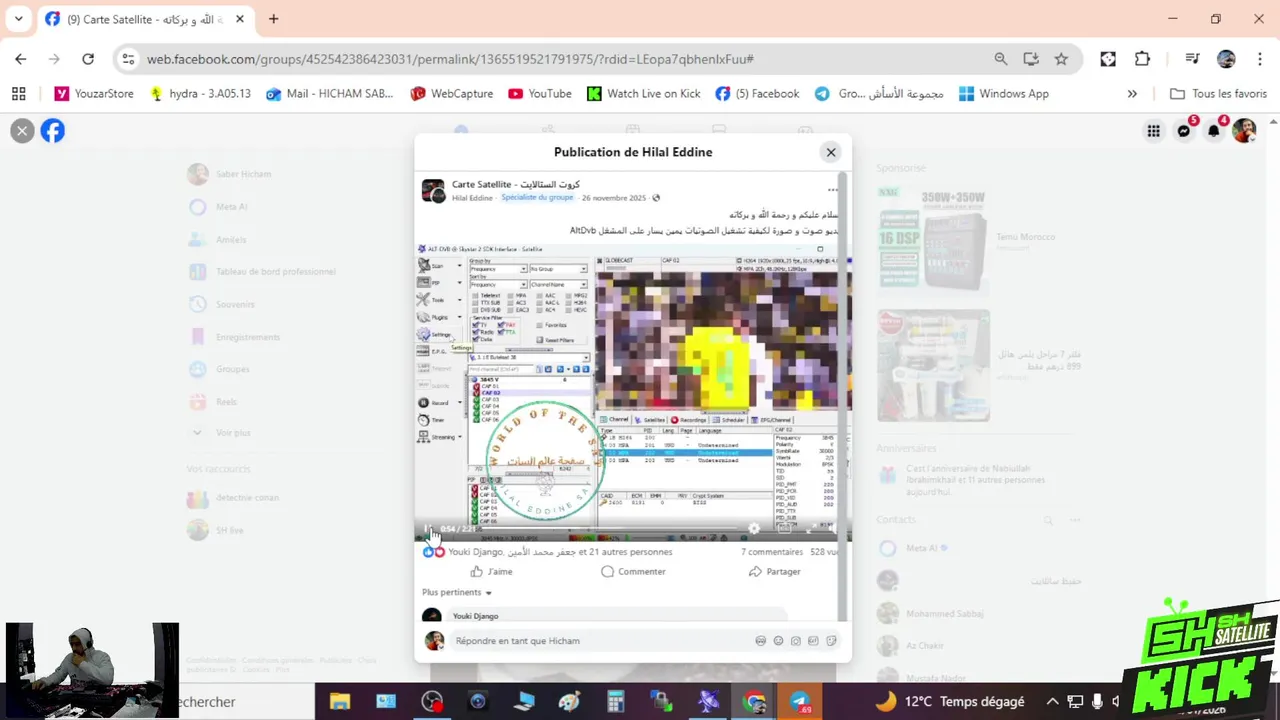Viewport: 1280px width, 720px height.
Task: Open the (5) Facebook bookmark
Action: (x=757, y=93)
